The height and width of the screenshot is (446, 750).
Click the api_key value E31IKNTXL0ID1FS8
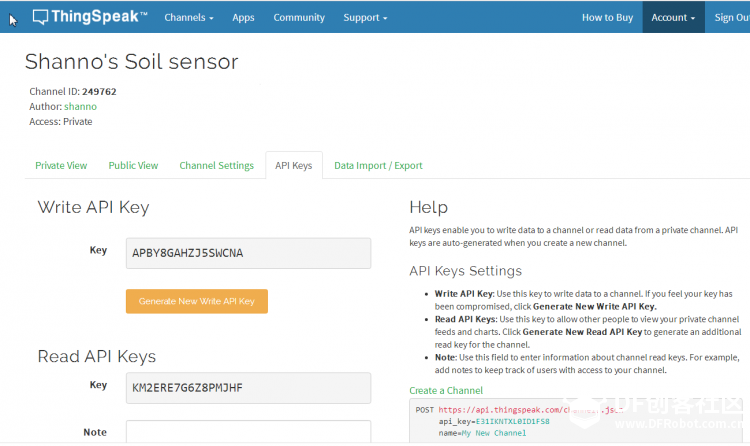[512, 422]
